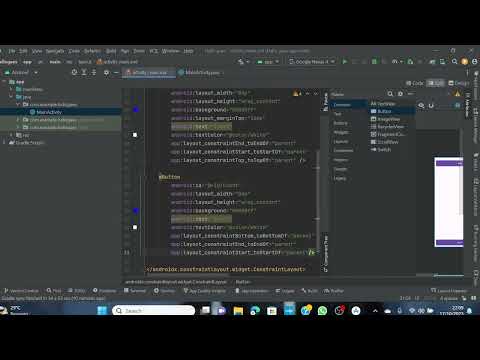Choose TextView from Palette list
The height and width of the screenshot is (360, 480).
coord(383,104)
